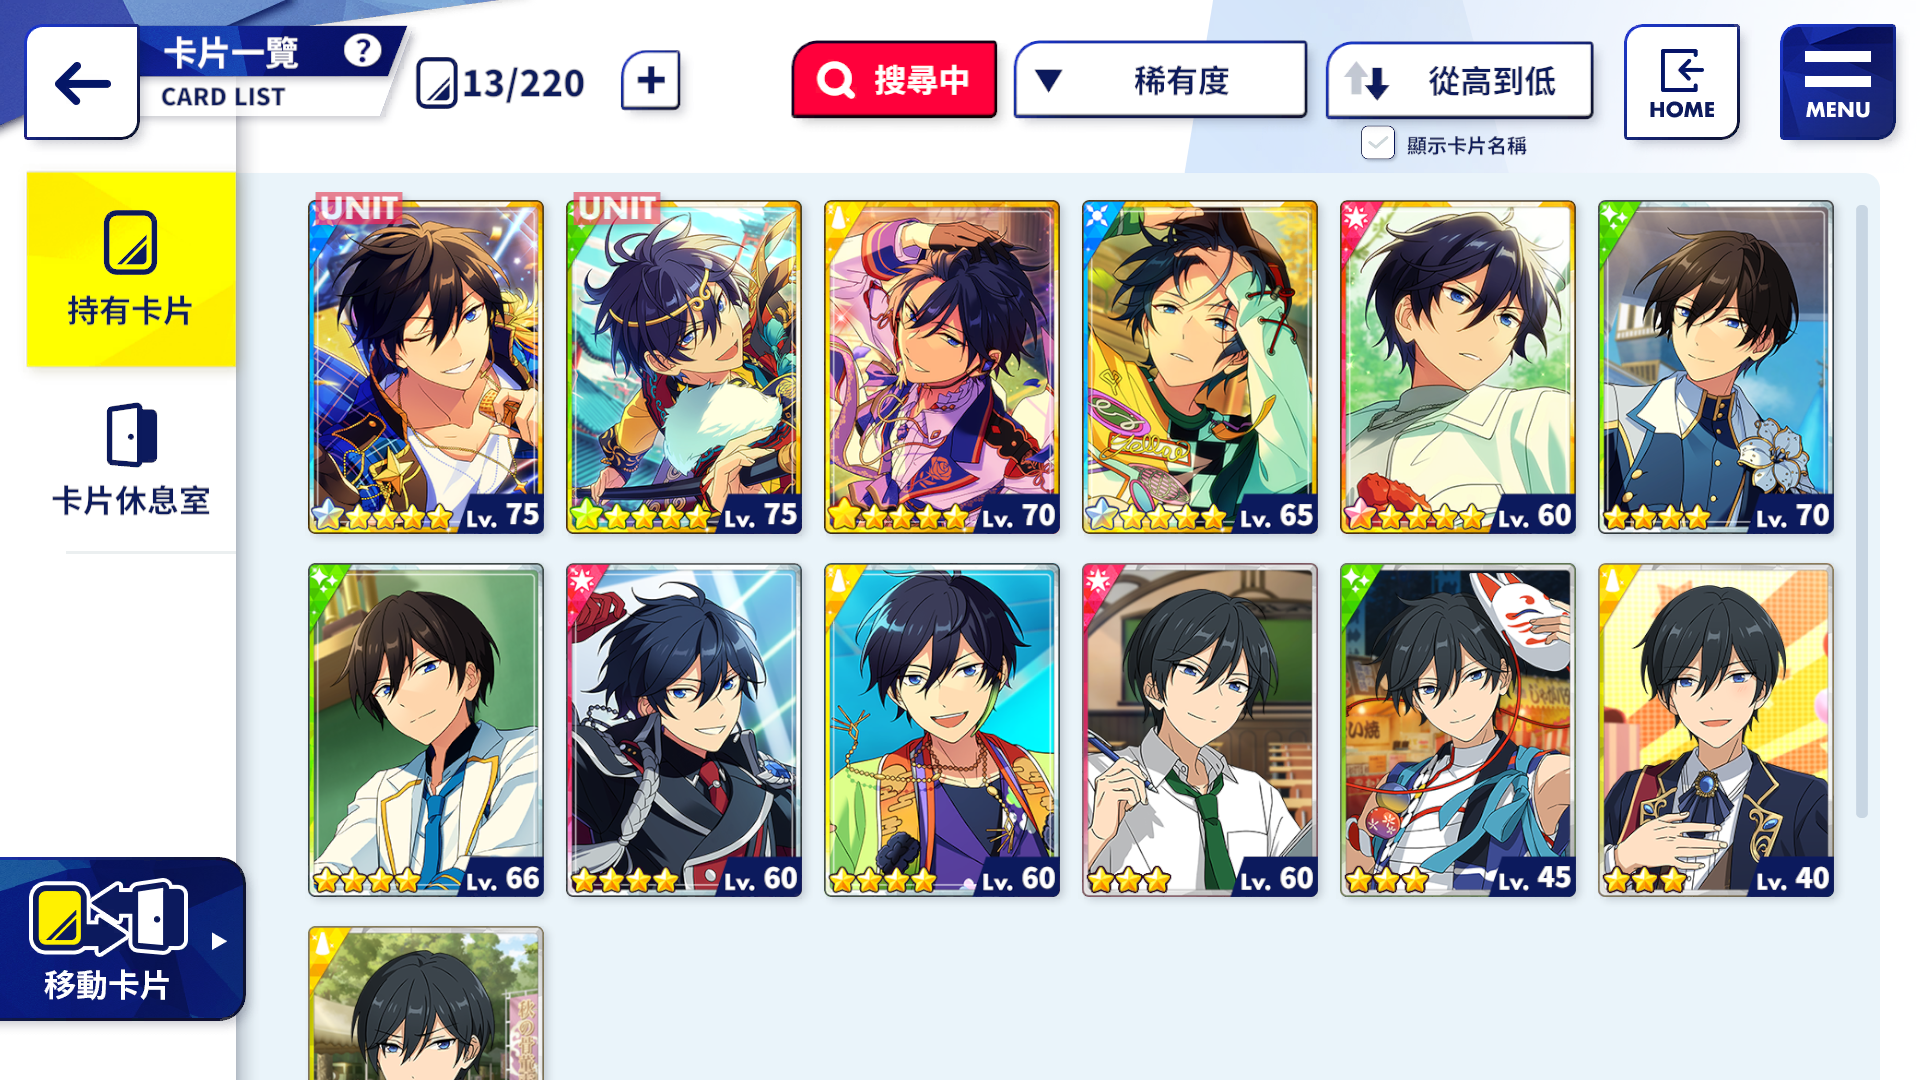The width and height of the screenshot is (1920, 1080).
Task: Switch to the card lounge tab
Action: 131,461
